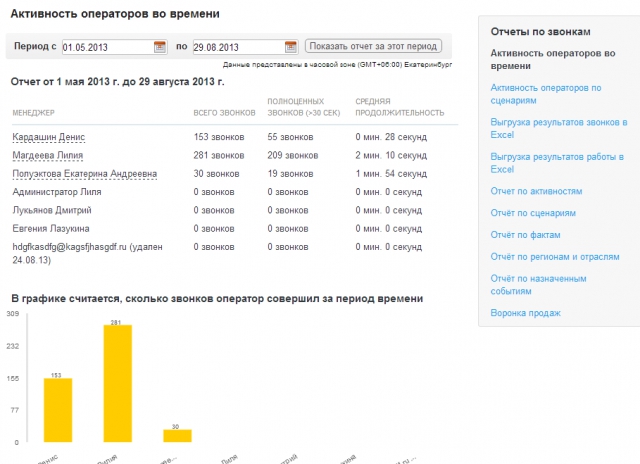Click chart axis value 309

pyautogui.click(x=13, y=313)
